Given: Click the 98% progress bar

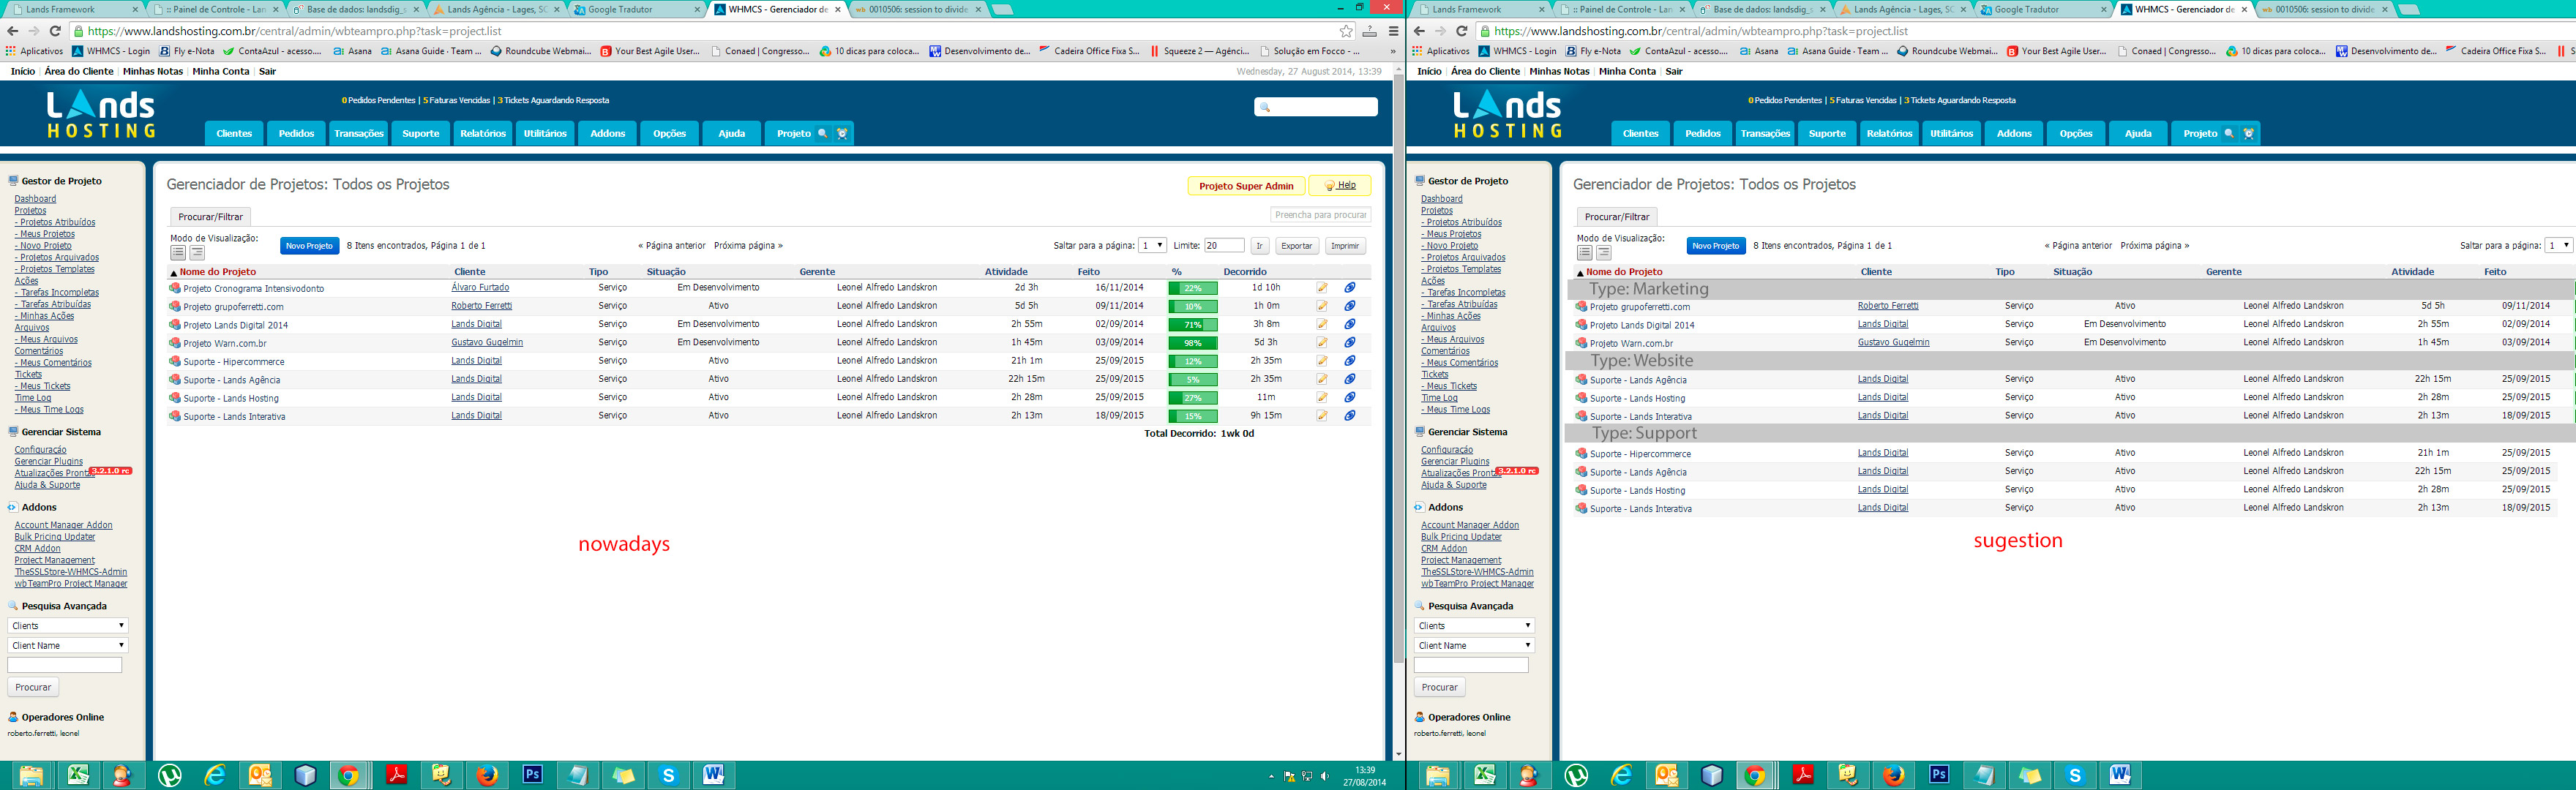Looking at the screenshot, I should [1192, 343].
